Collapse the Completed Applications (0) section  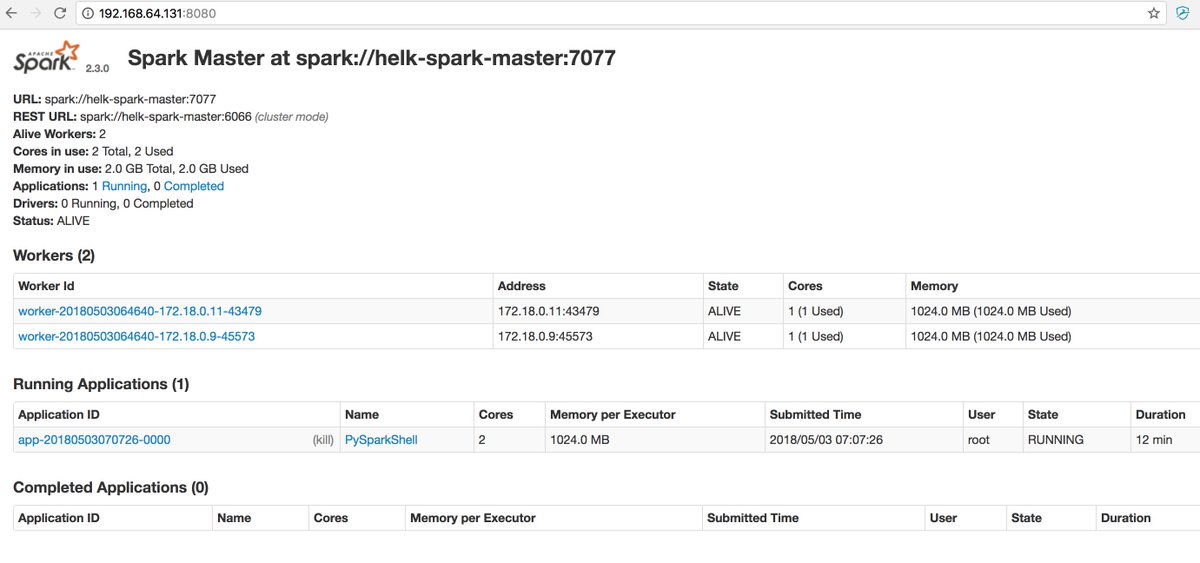pos(111,487)
